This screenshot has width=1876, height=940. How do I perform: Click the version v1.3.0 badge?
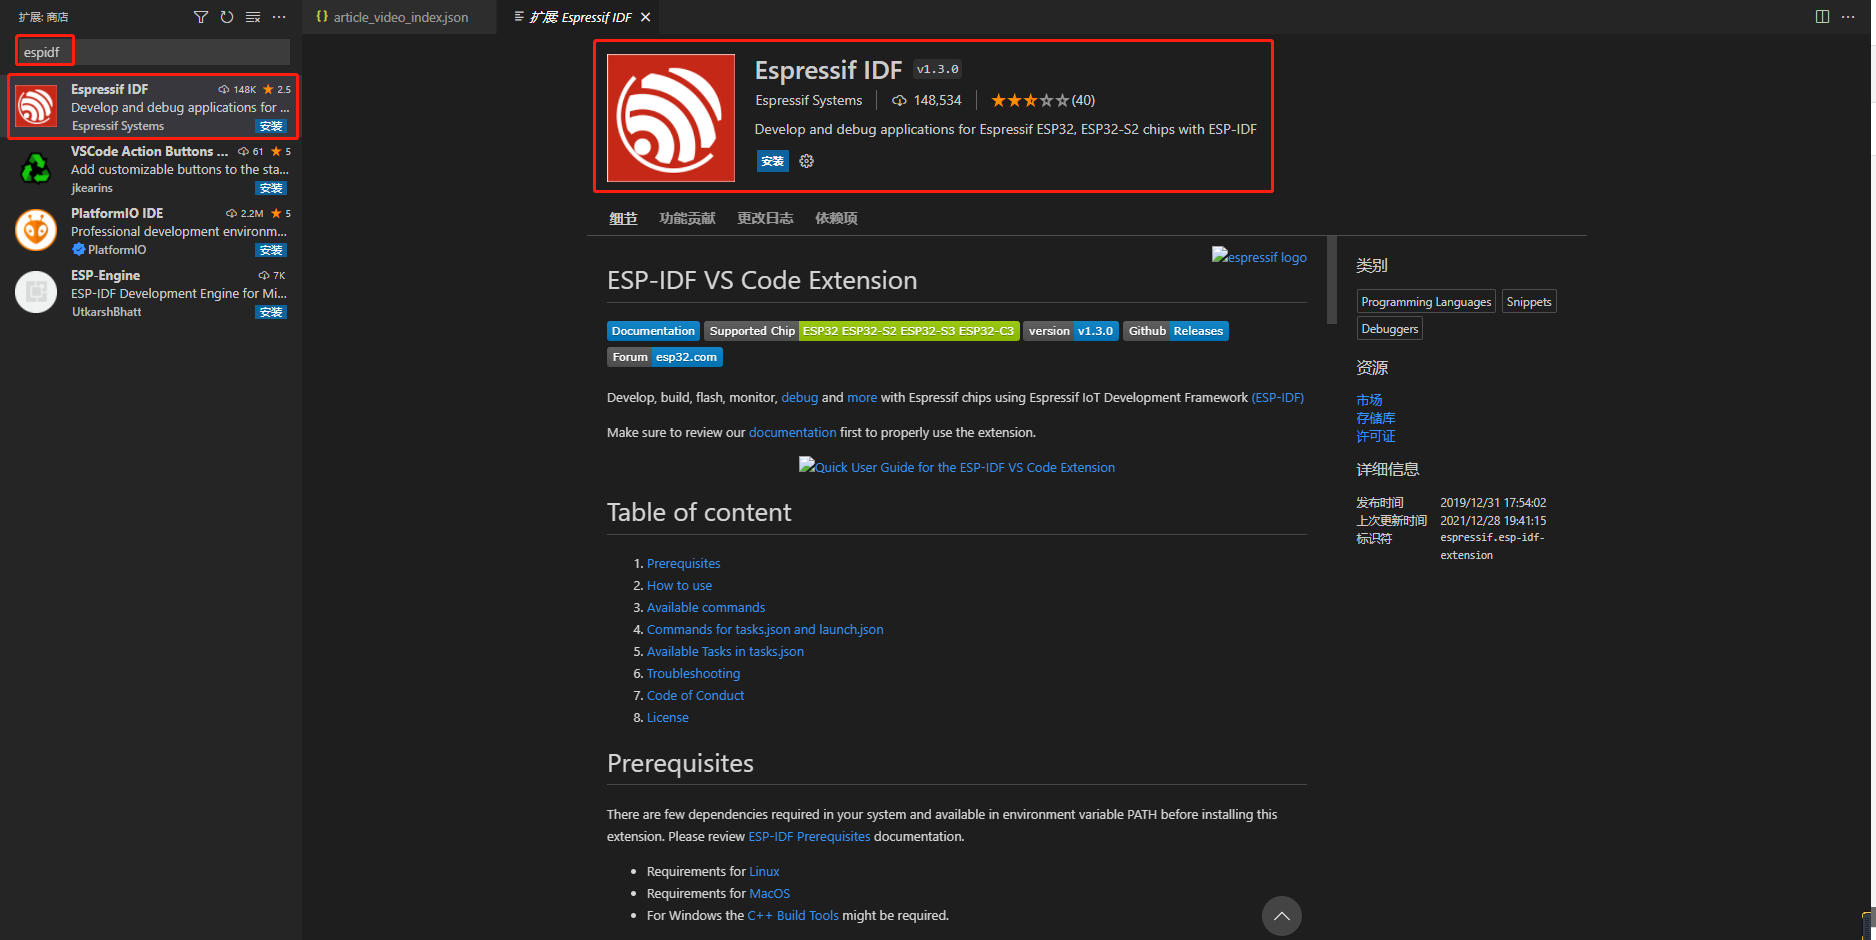pyautogui.click(x=1071, y=331)
